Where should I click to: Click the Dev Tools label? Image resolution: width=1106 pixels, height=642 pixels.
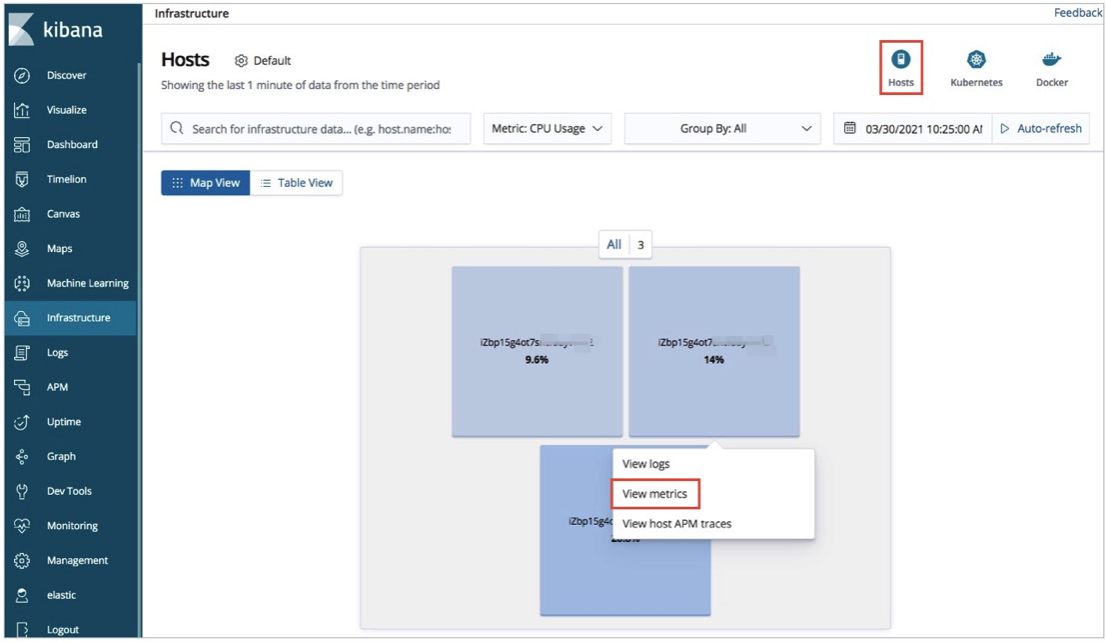[69, 491]
